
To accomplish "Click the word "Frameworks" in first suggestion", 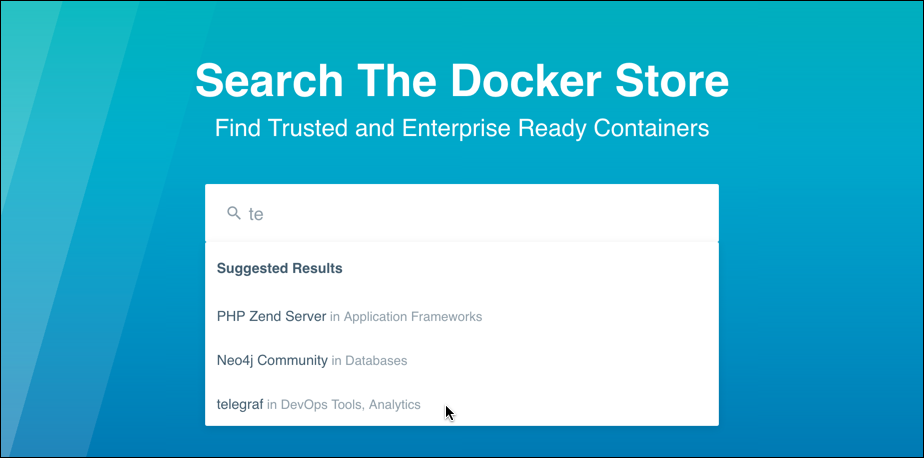I will pyautogui.click(x=447, y=317).
